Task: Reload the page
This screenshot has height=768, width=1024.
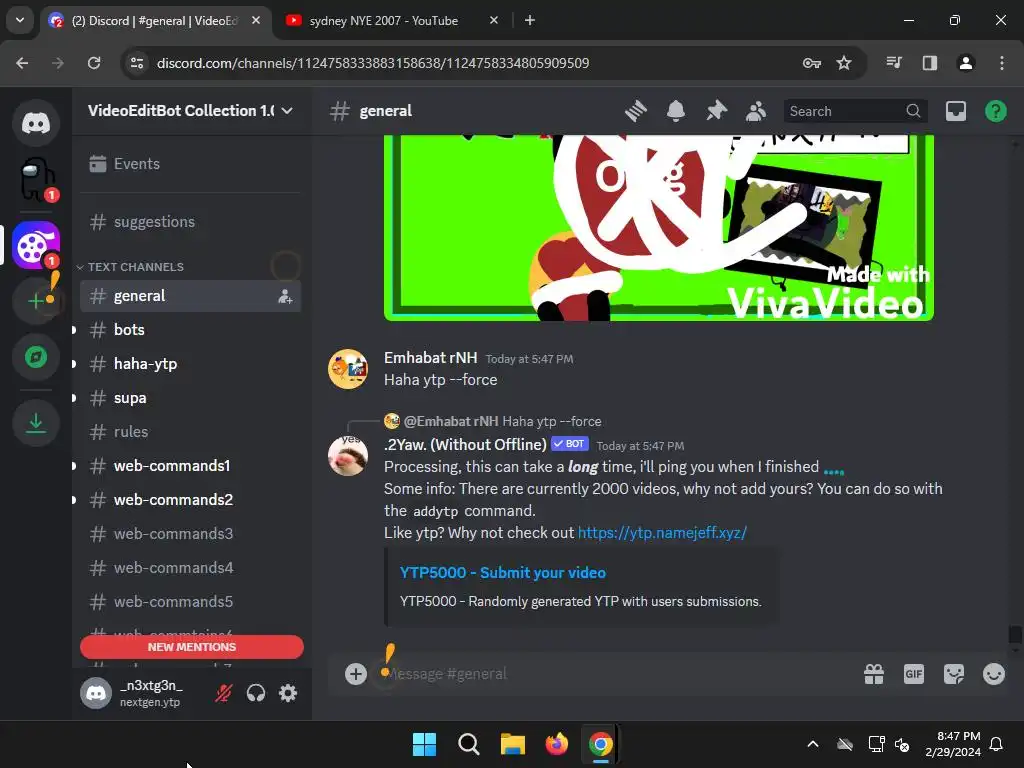Action: [x=94, y=63]
